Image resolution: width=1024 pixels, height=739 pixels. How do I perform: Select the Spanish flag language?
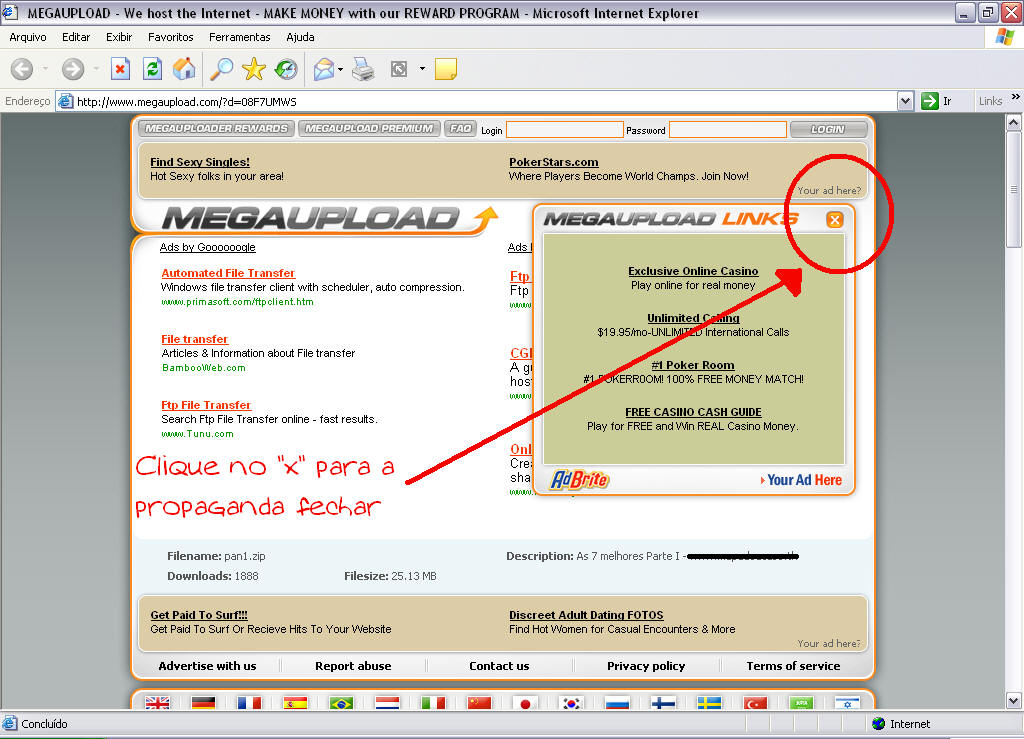click(295, 703)
